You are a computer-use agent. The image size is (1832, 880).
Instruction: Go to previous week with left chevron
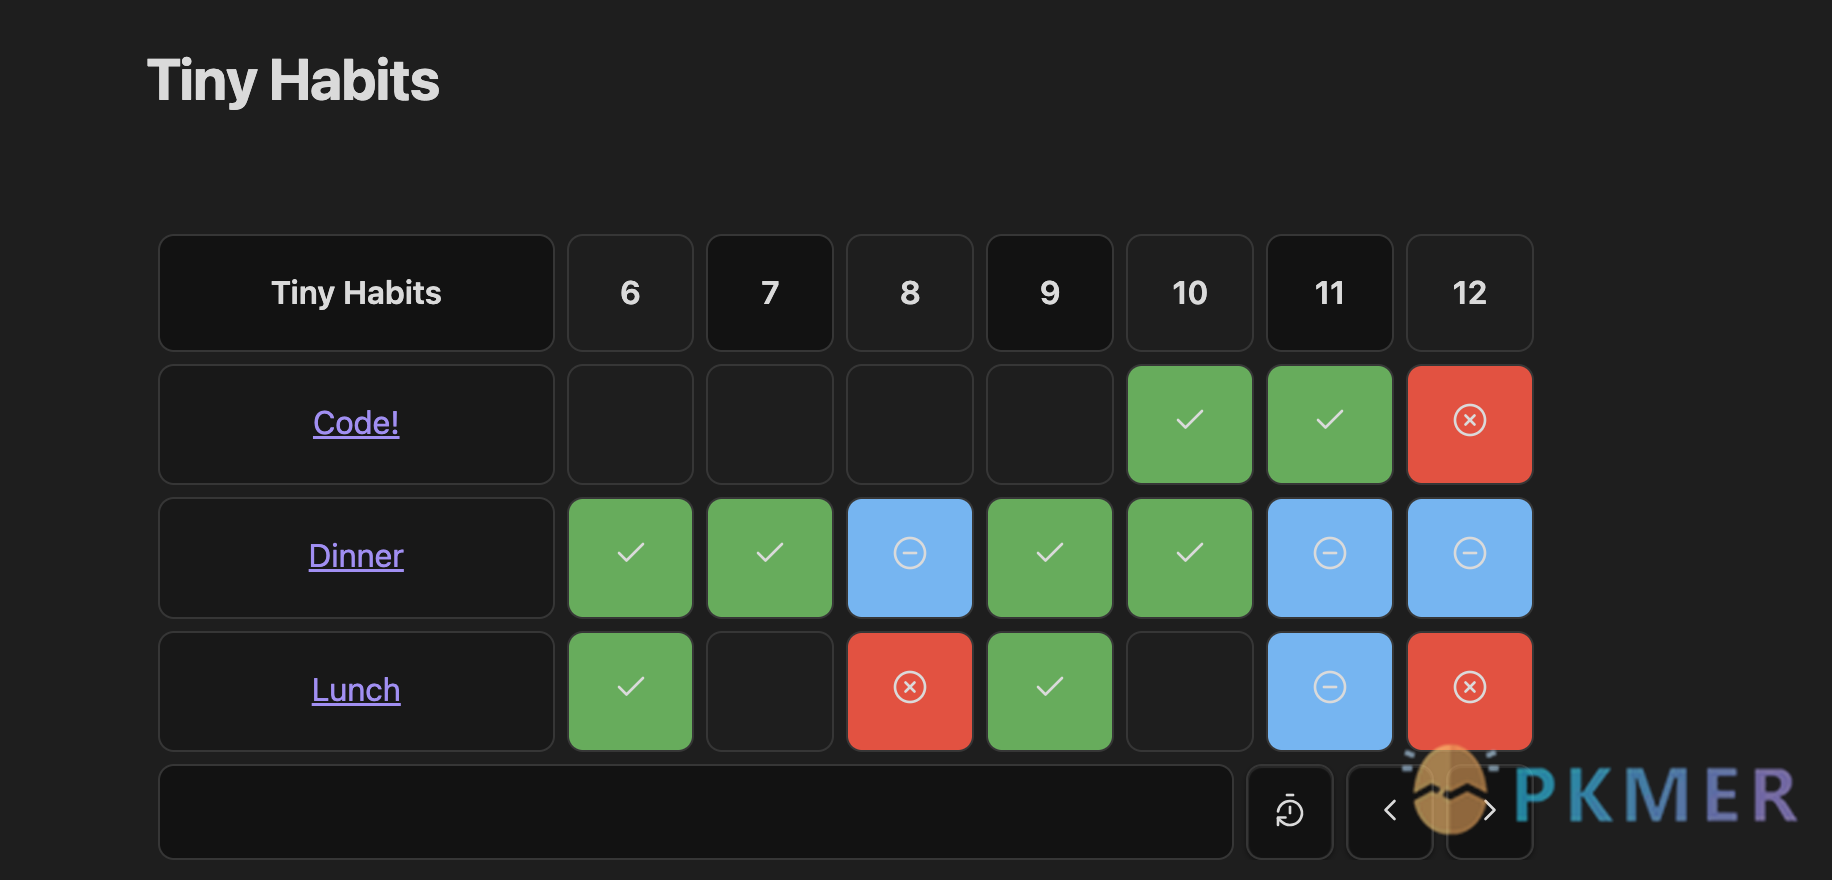(x=1390, y=811)
